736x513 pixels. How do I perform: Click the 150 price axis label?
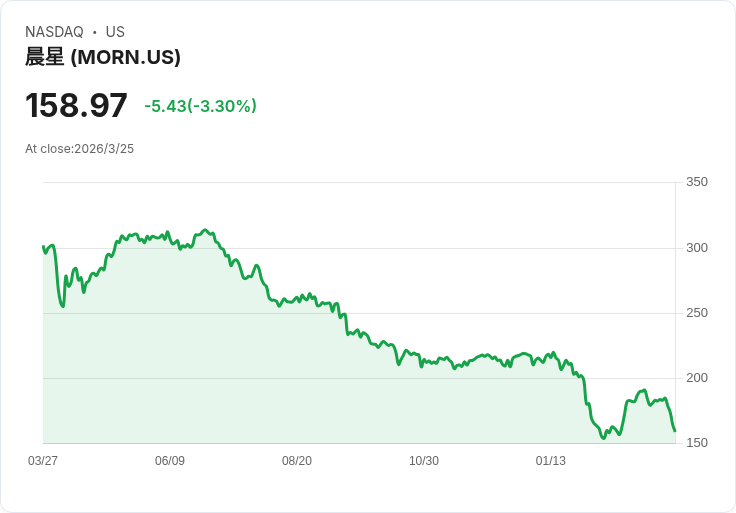point(697,443)
